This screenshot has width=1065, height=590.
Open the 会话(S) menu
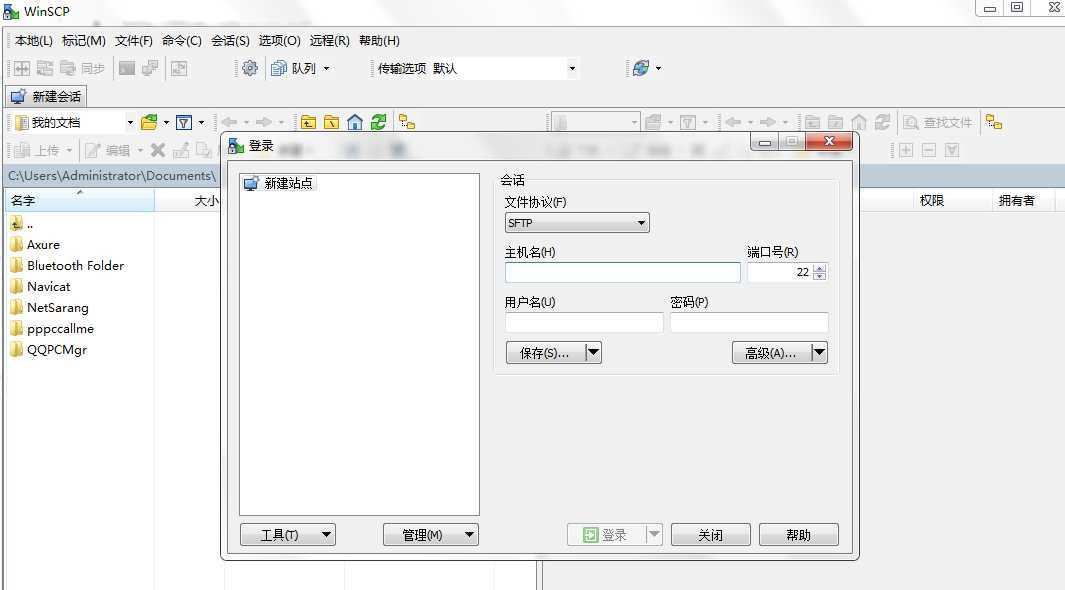pyautogui.click(x=230, y=41)
